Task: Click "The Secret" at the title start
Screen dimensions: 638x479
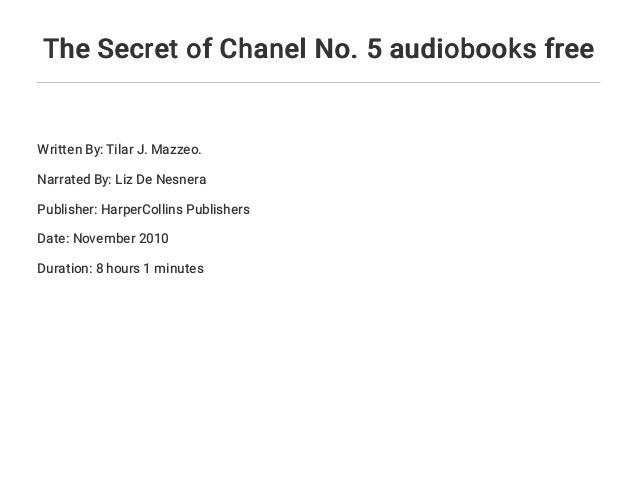Action: coord(111,48)
